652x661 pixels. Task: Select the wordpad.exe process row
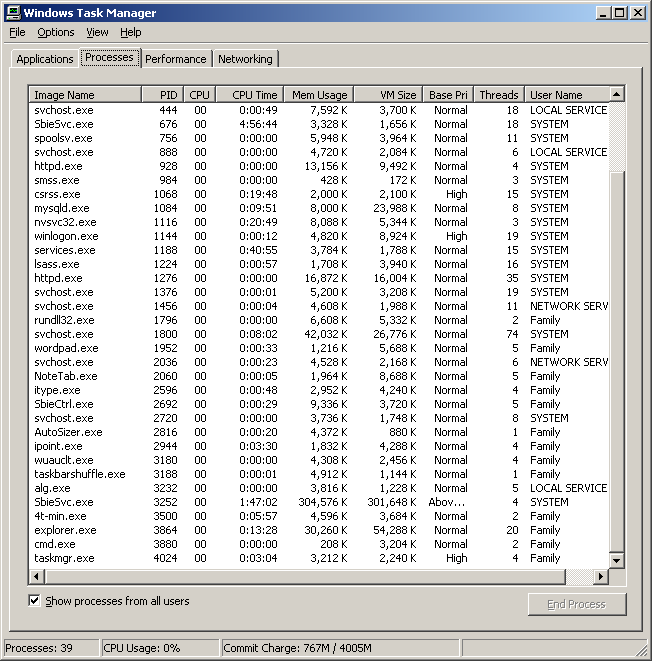pyautogui.click(x=319, y=348)
